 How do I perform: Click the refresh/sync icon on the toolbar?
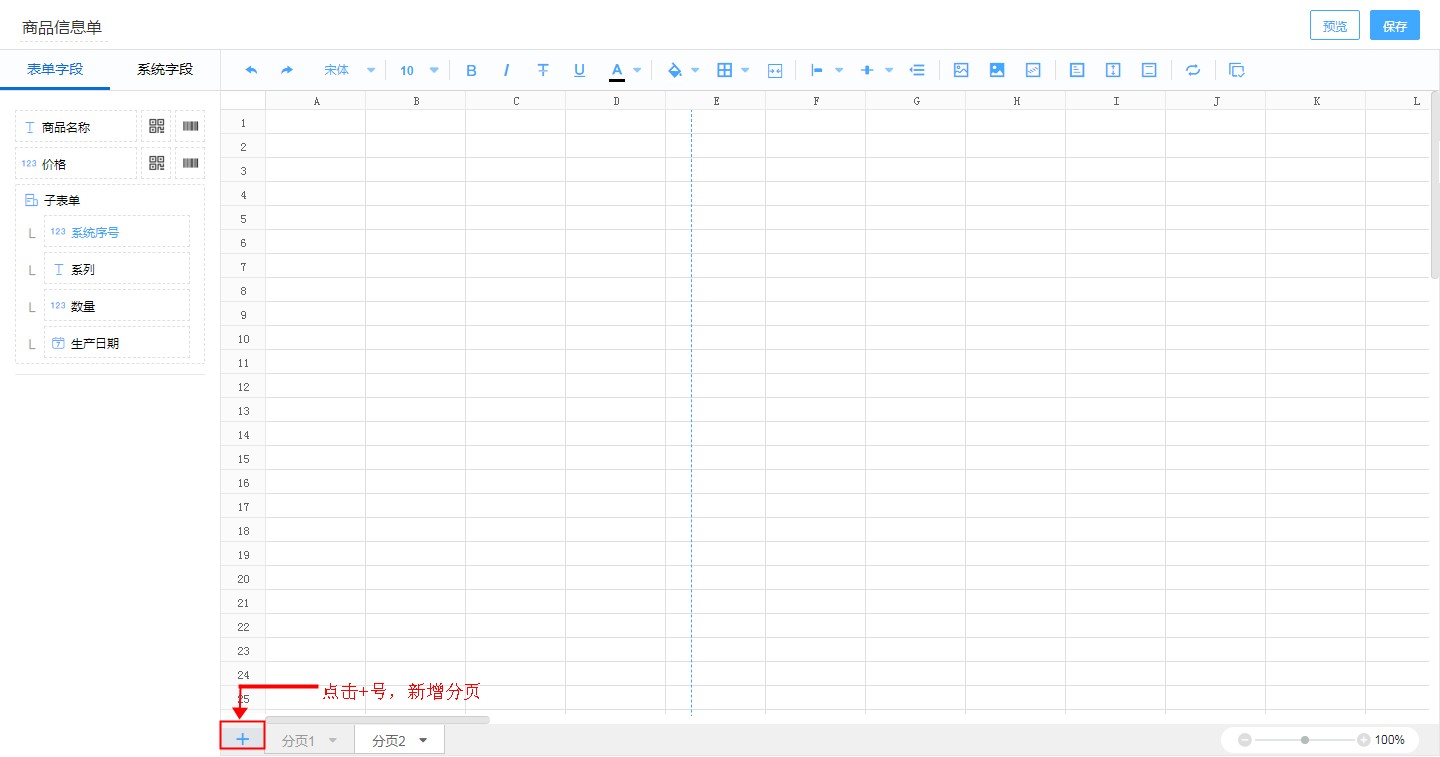click(1192, 70)
